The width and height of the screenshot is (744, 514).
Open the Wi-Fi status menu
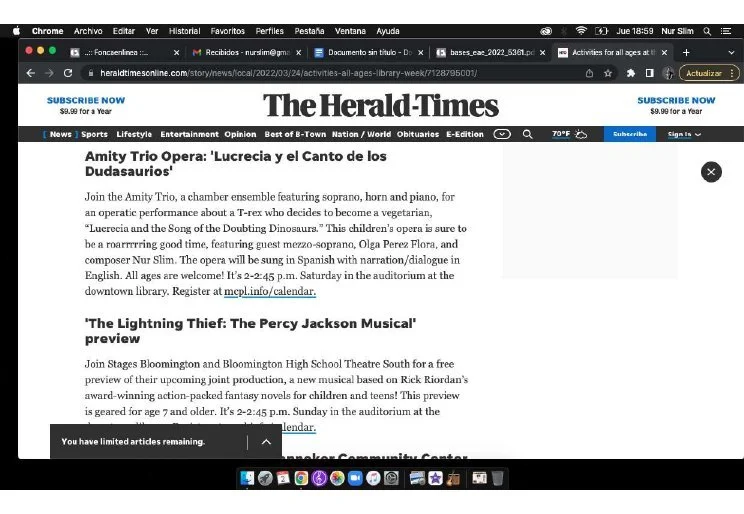pyautogui.click(x=581, y=31)
